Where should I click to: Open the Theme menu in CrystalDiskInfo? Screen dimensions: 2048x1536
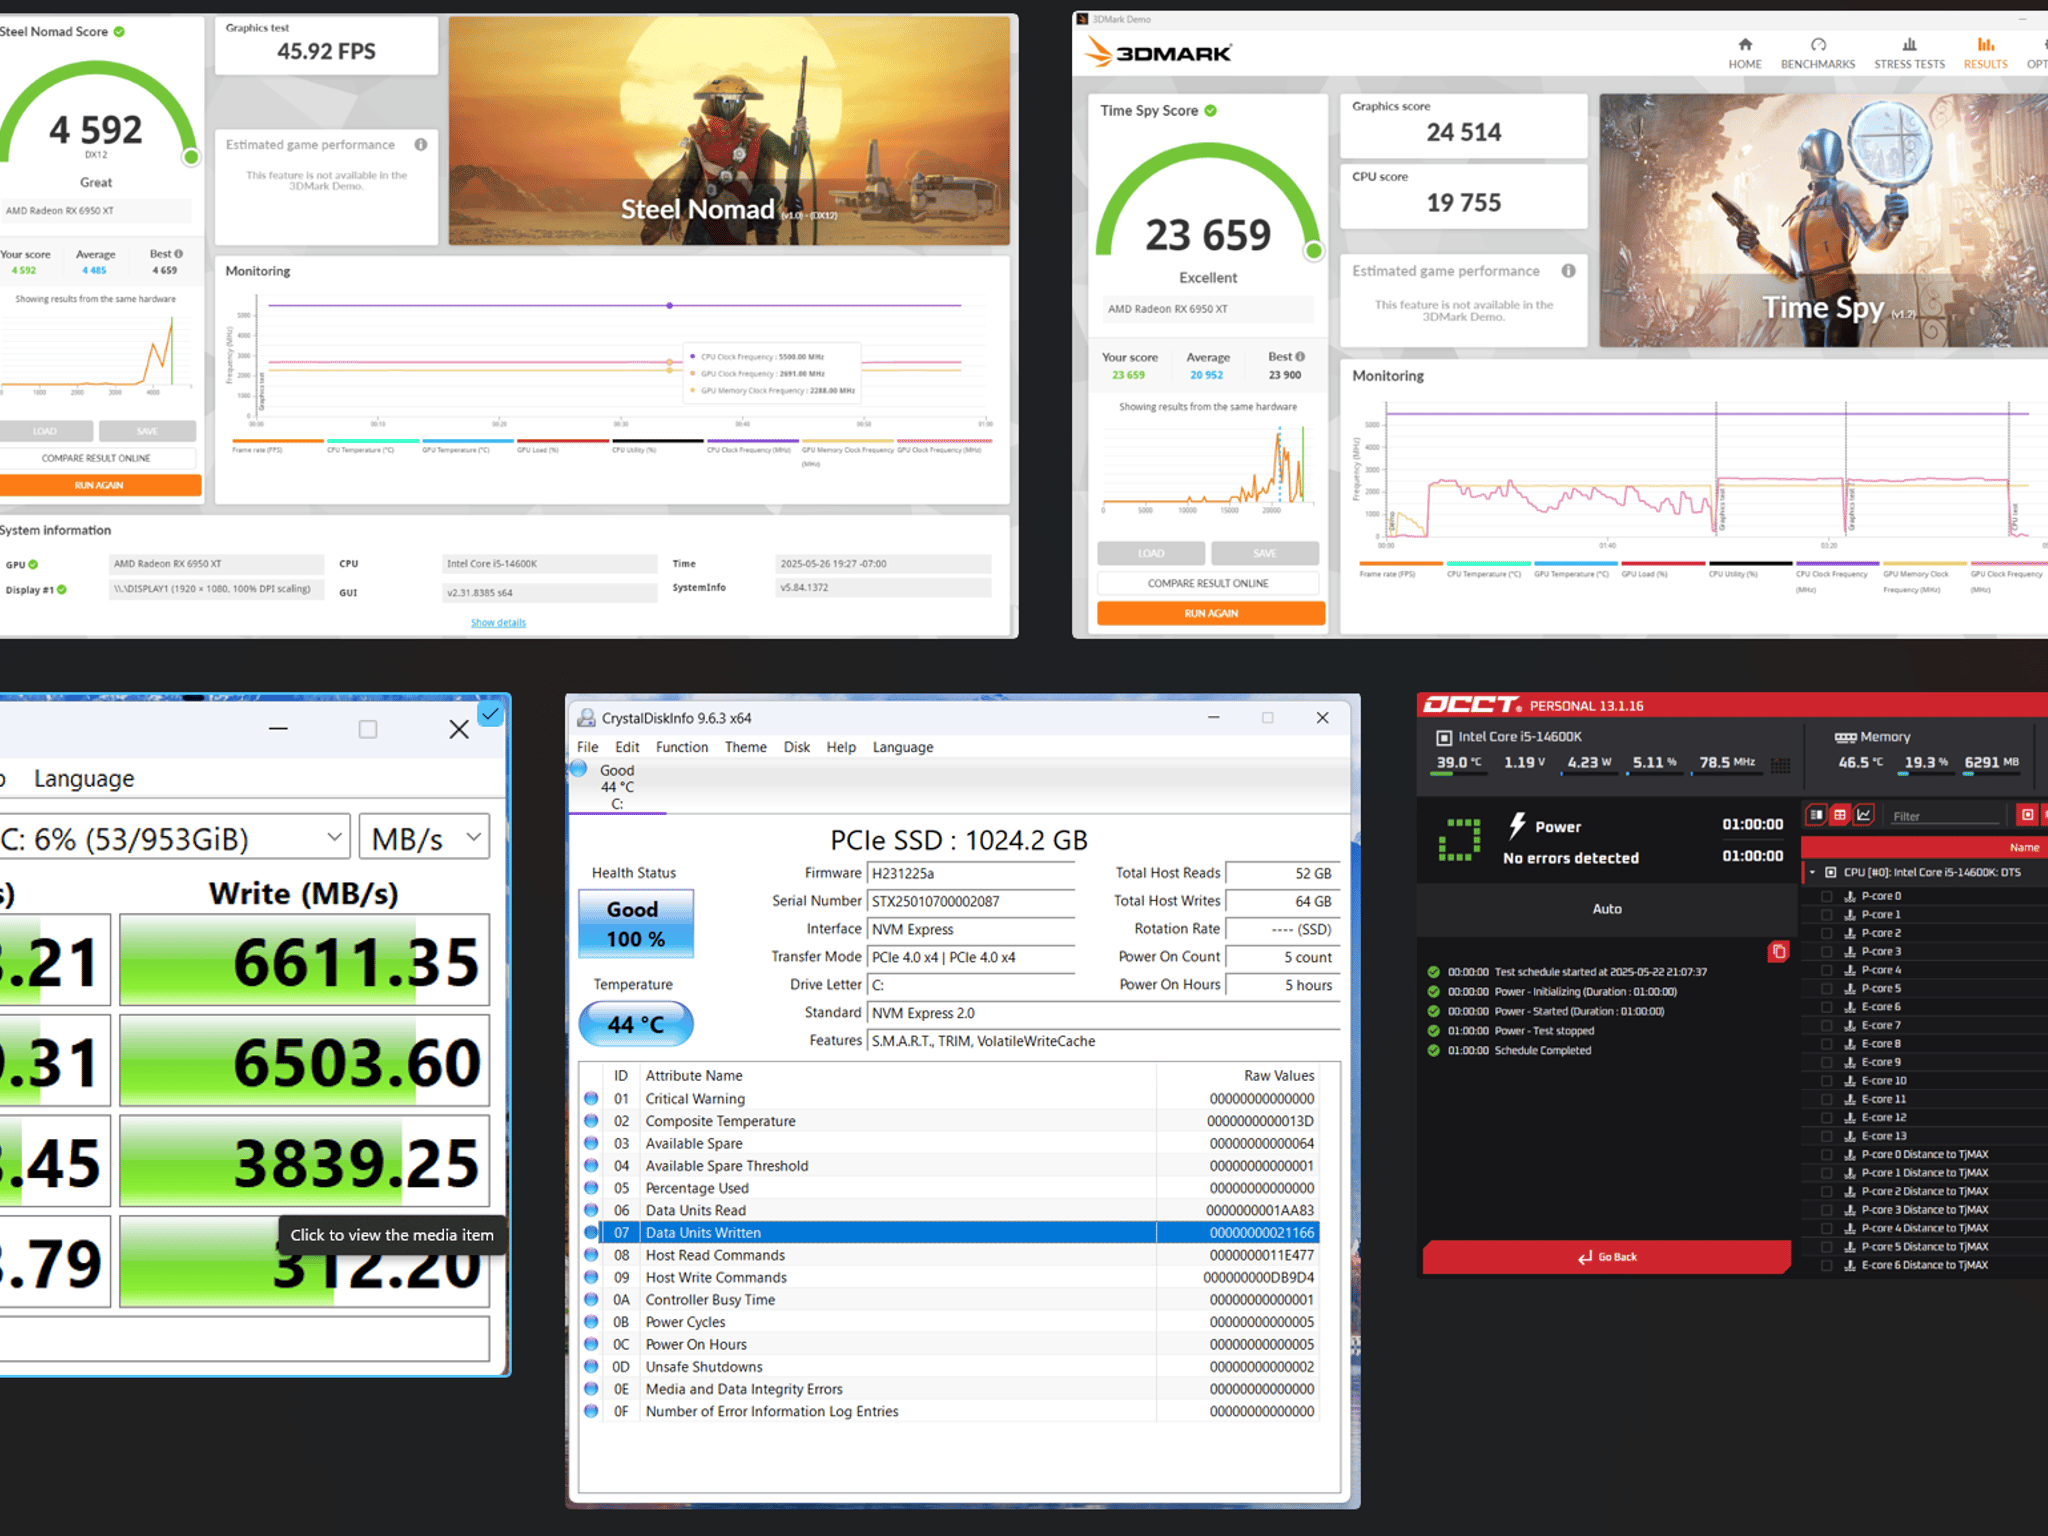[x=745, y=747]
